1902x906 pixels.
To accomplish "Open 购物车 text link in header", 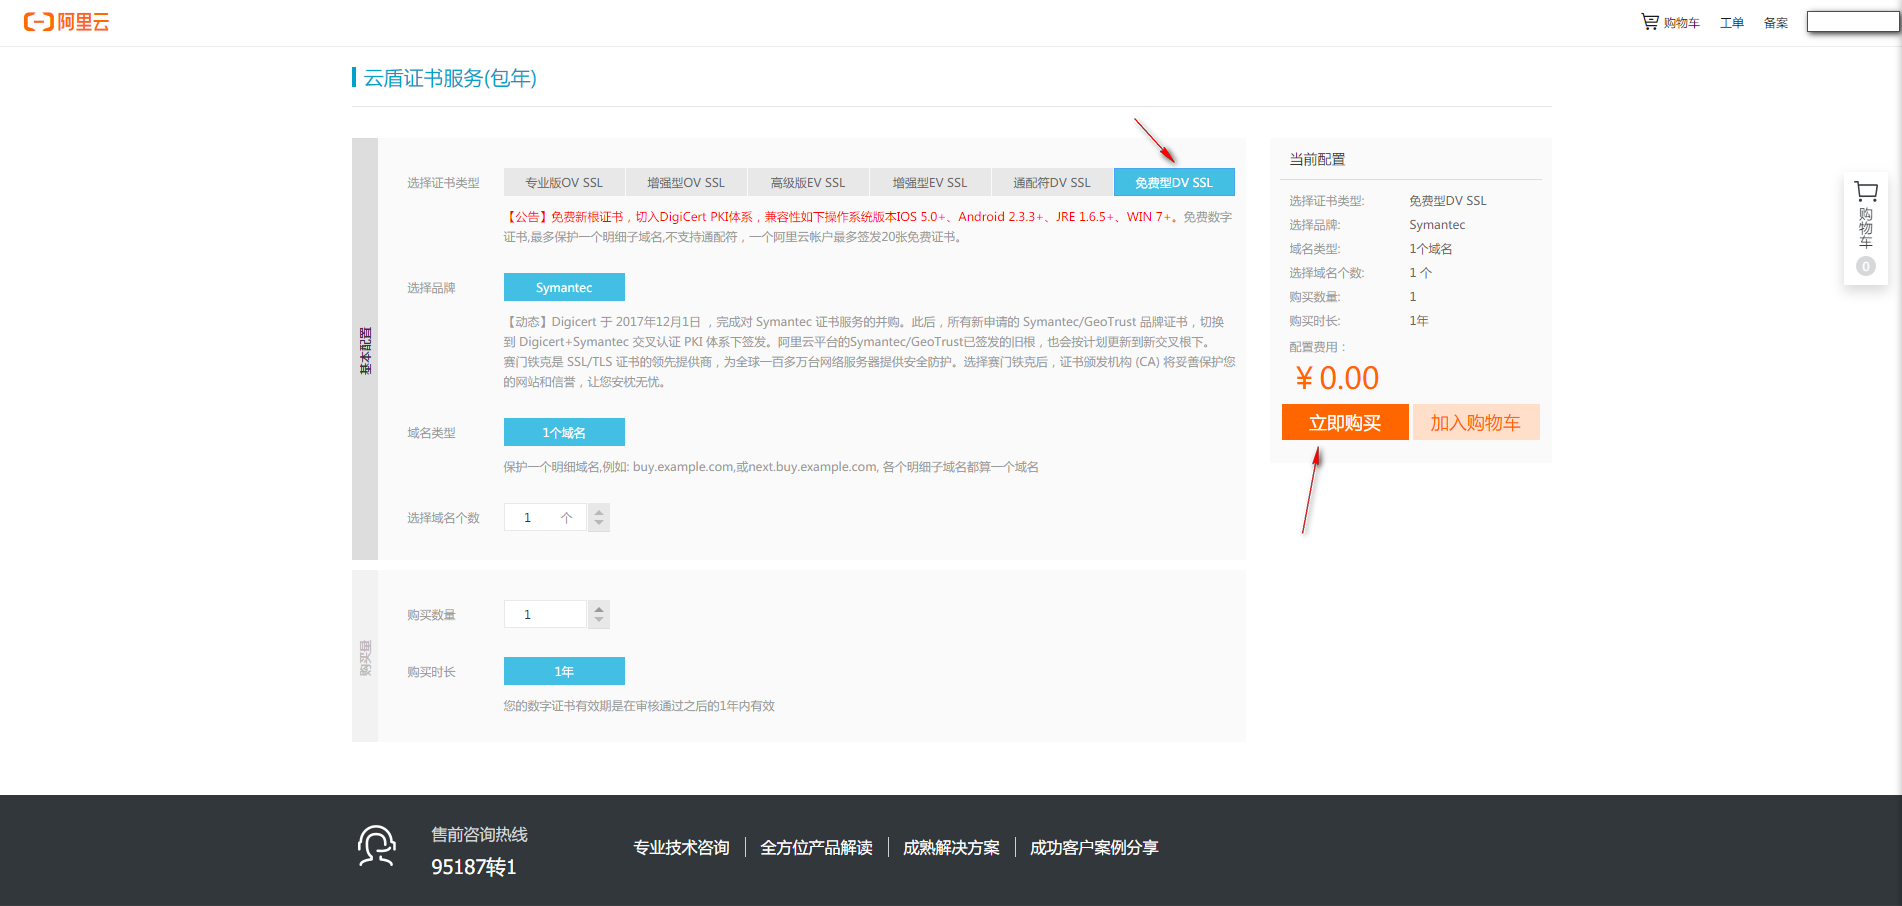I will [1681, 22].
